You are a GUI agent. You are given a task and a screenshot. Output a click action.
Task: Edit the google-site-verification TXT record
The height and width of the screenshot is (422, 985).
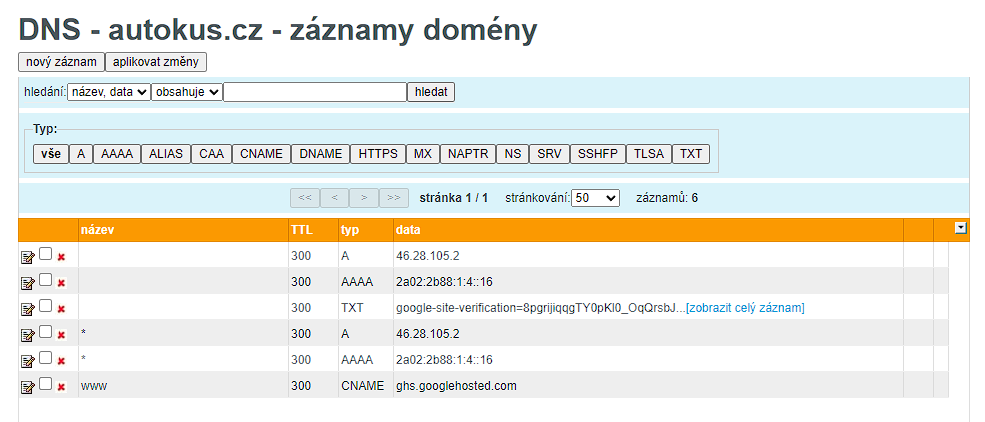coord(27,309)
